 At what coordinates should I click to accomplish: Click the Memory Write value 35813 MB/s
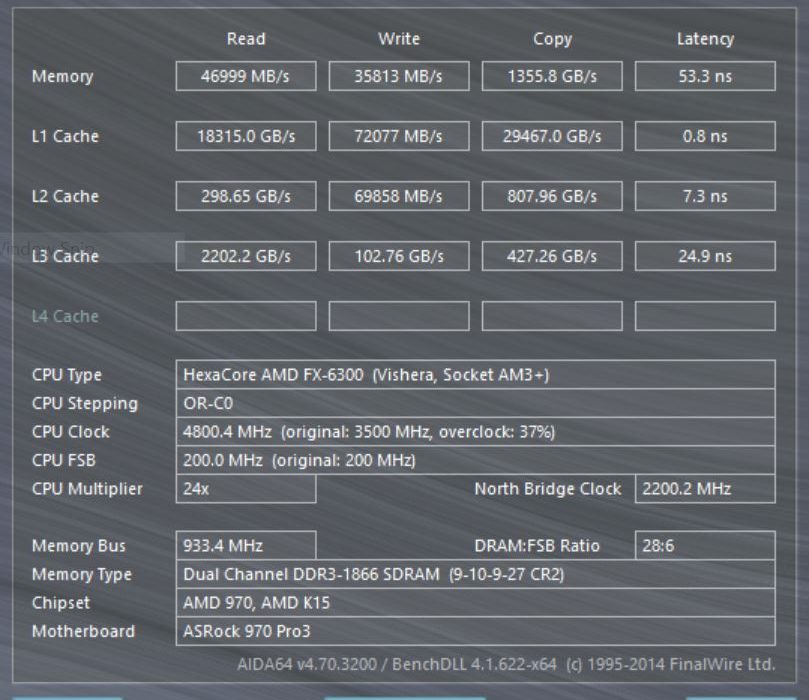[x=399, y=76]
